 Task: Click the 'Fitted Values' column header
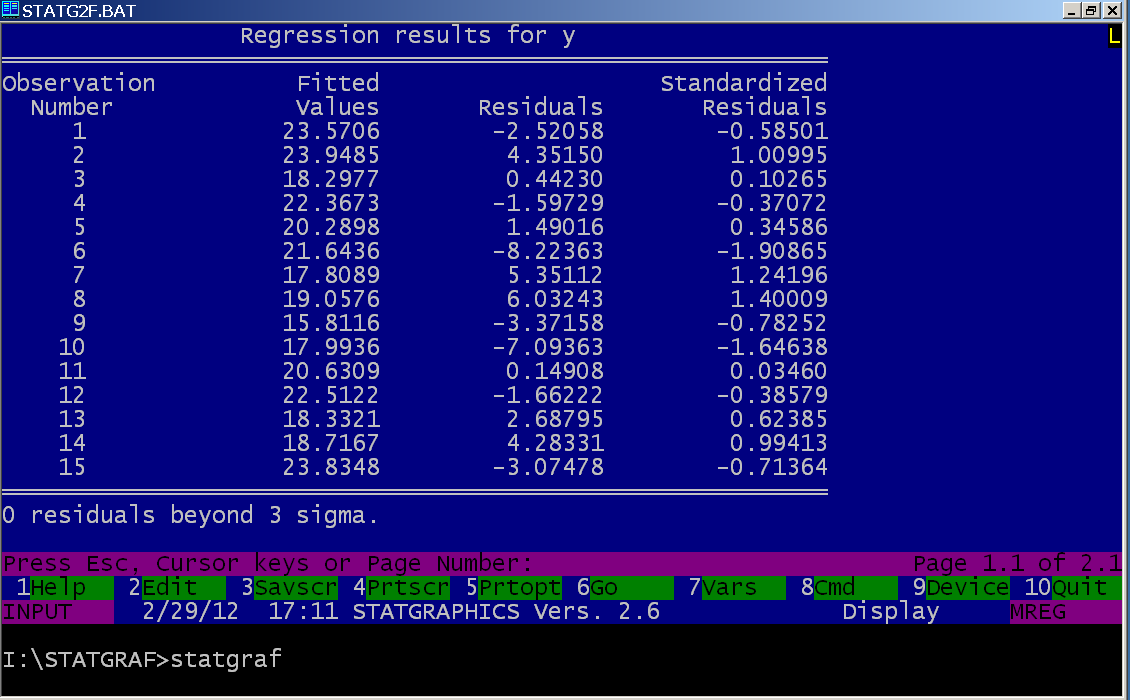337,95
